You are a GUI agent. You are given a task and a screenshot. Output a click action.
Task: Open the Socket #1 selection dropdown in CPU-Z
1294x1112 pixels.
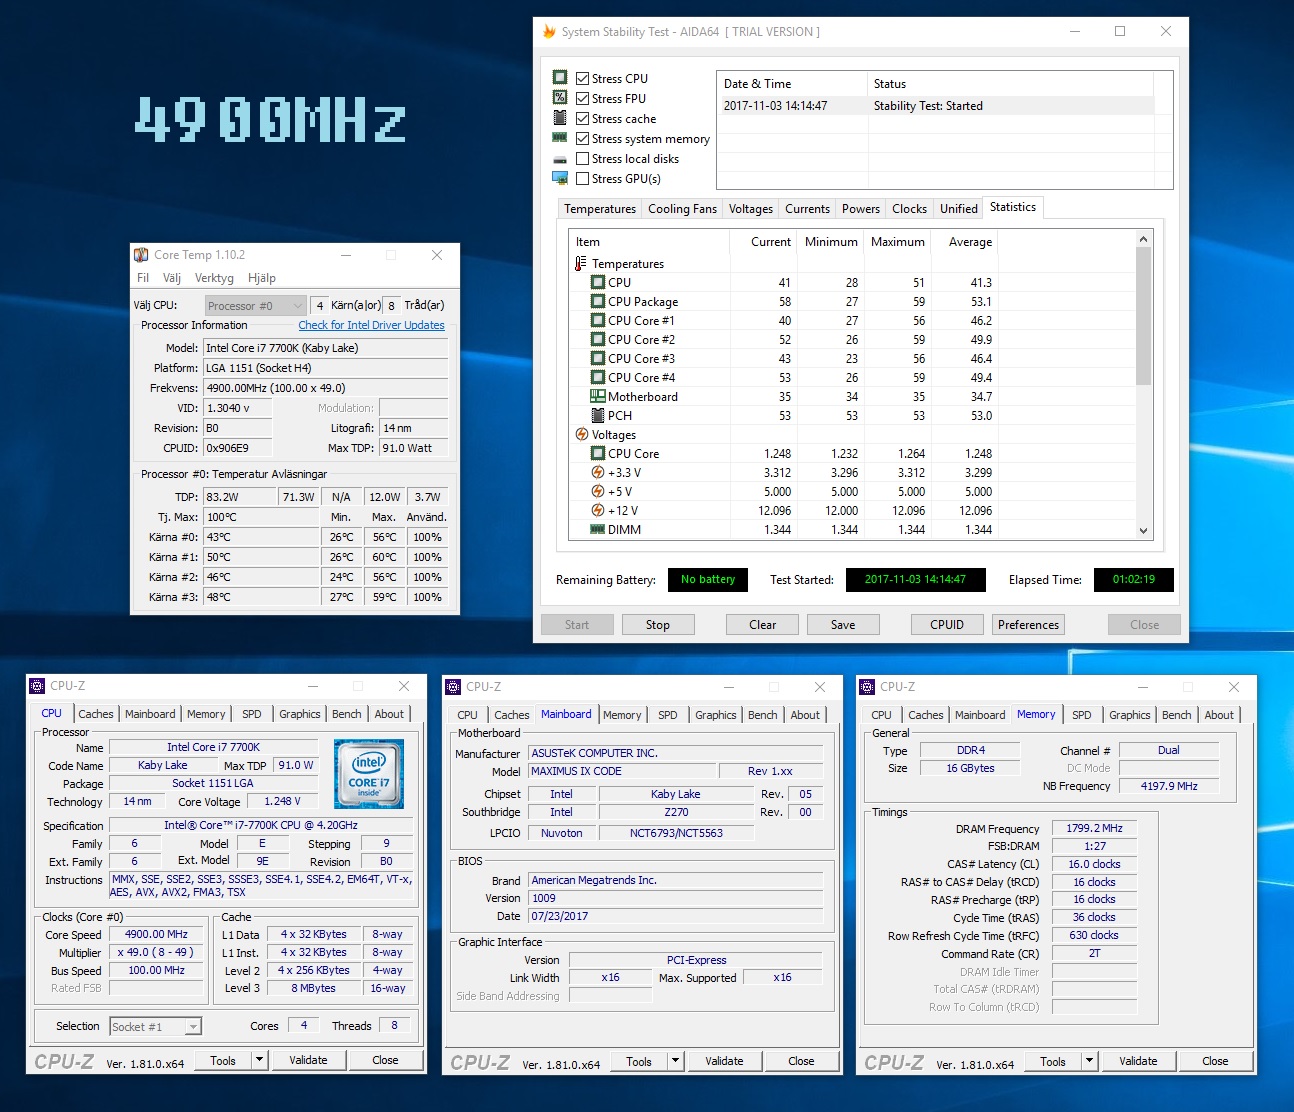[x=155, y=1026]
